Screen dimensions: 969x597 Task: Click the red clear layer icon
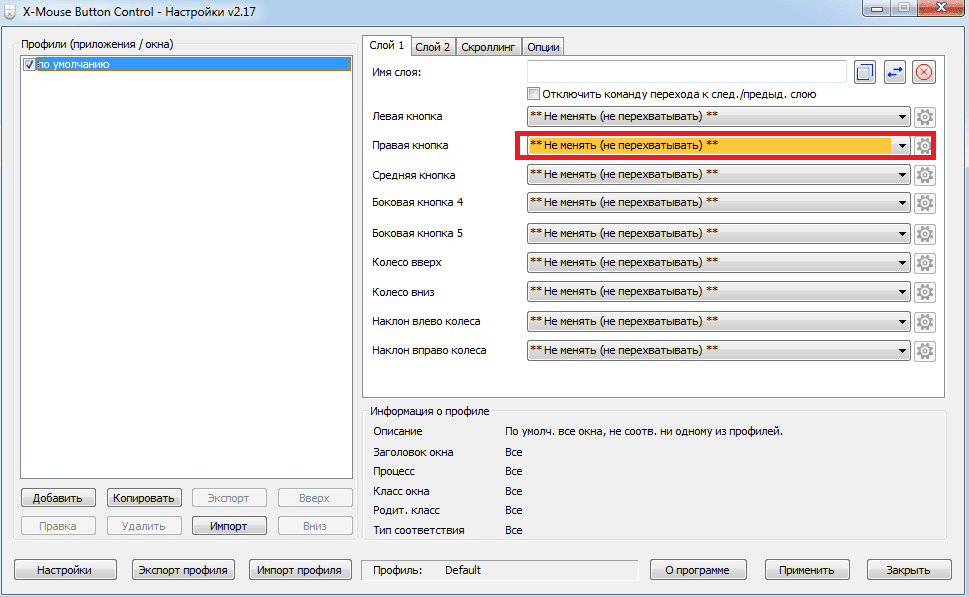tap(923, 71)
